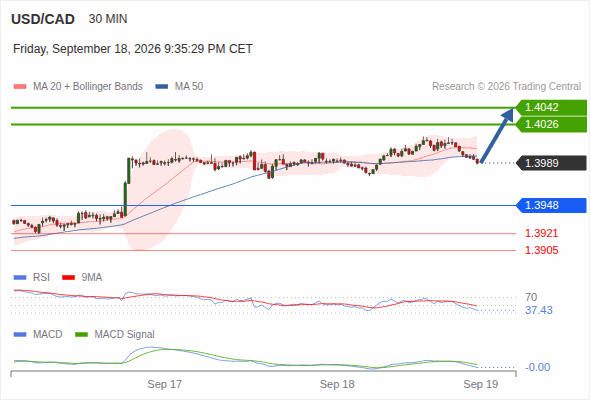Select the 1.4026 resistance price tag
The image size is (590, 400).
[x=551, y=125]
